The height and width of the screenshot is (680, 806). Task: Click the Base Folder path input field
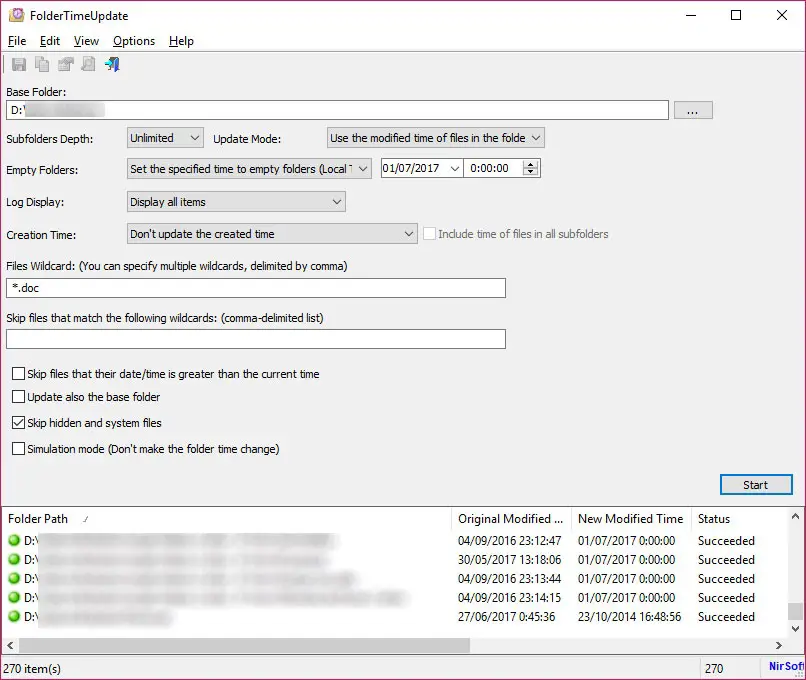pos(337,110)
